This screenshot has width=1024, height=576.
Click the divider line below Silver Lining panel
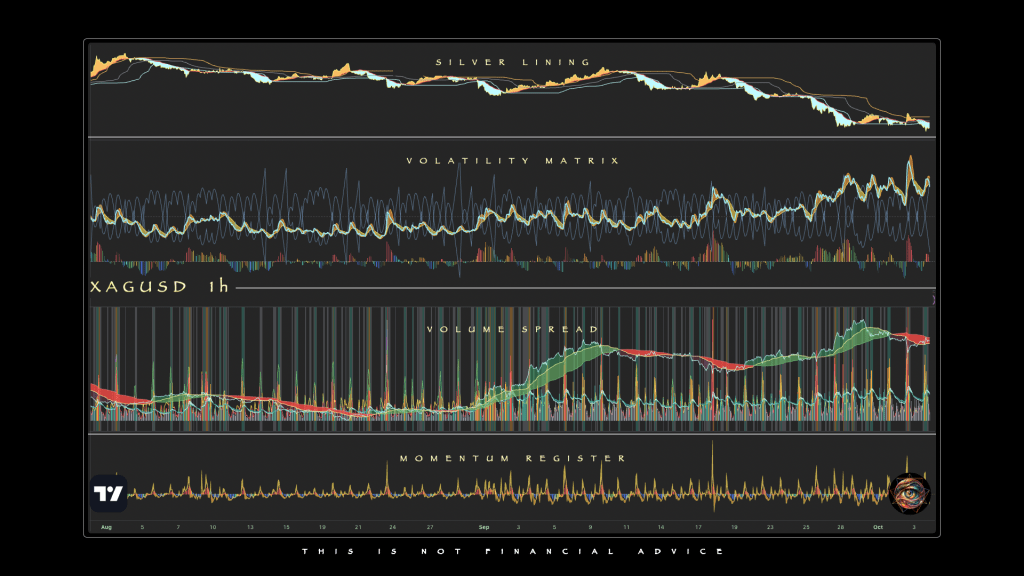(512, 137)
